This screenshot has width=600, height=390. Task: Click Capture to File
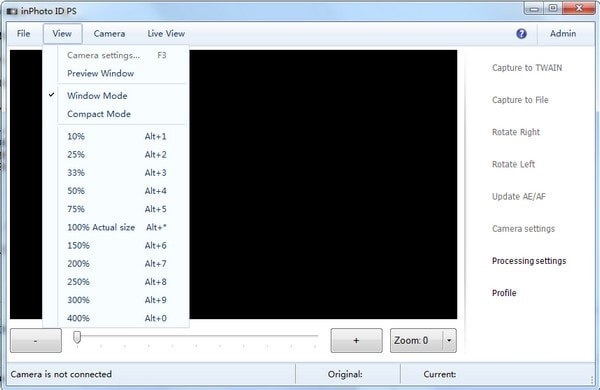[x=520, y=100]
